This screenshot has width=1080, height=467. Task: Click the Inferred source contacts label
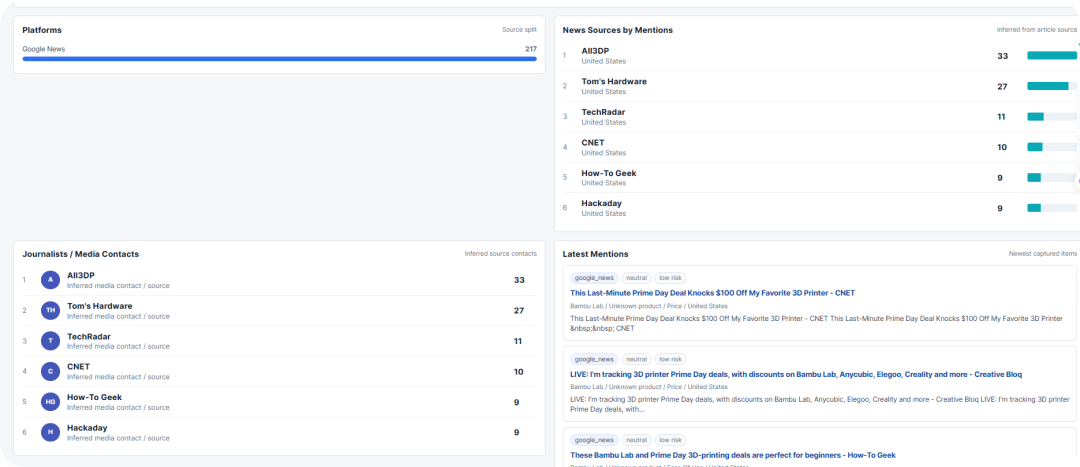(x=501, y=253)
